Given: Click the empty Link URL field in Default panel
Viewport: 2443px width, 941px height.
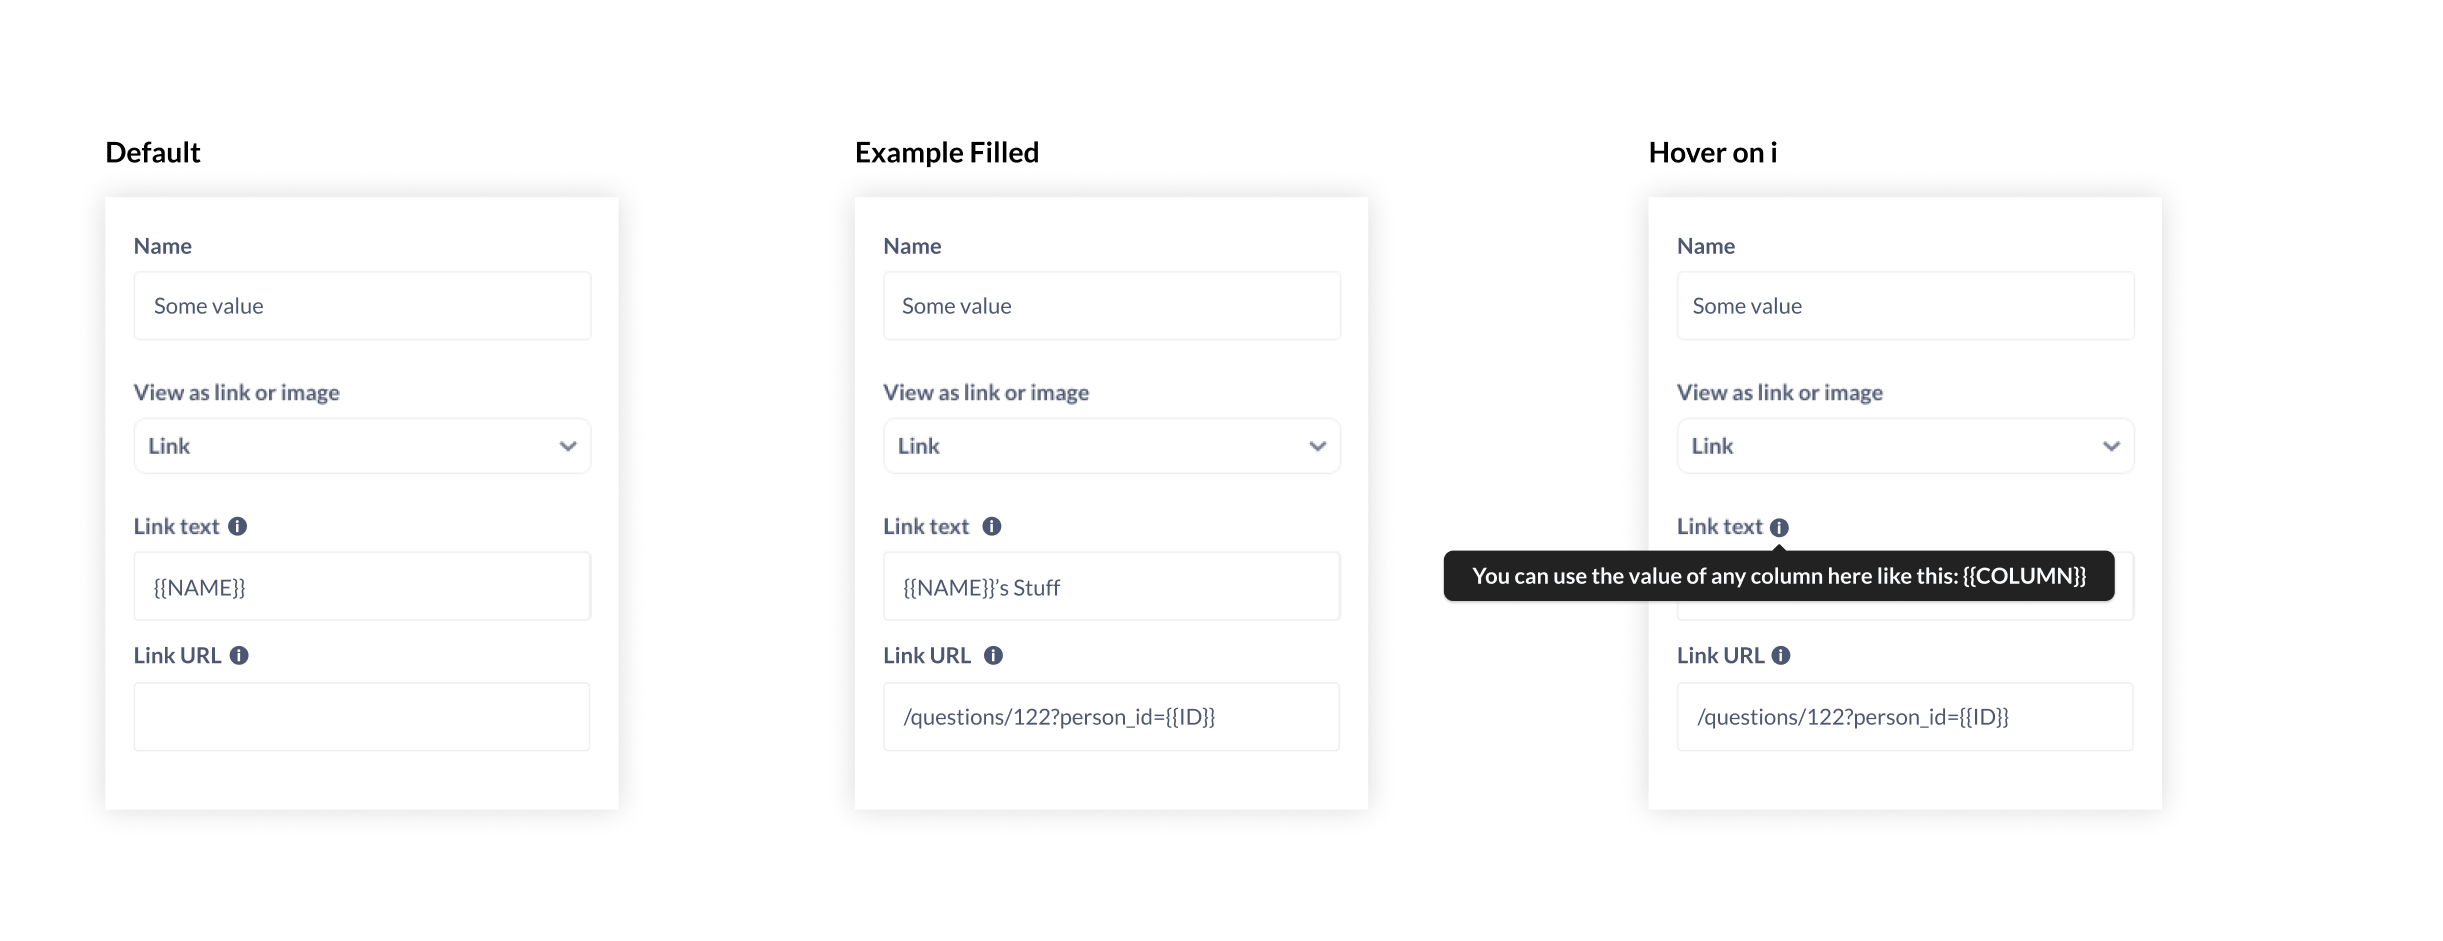Looking at the screenshot, I should tap(361, 716).
